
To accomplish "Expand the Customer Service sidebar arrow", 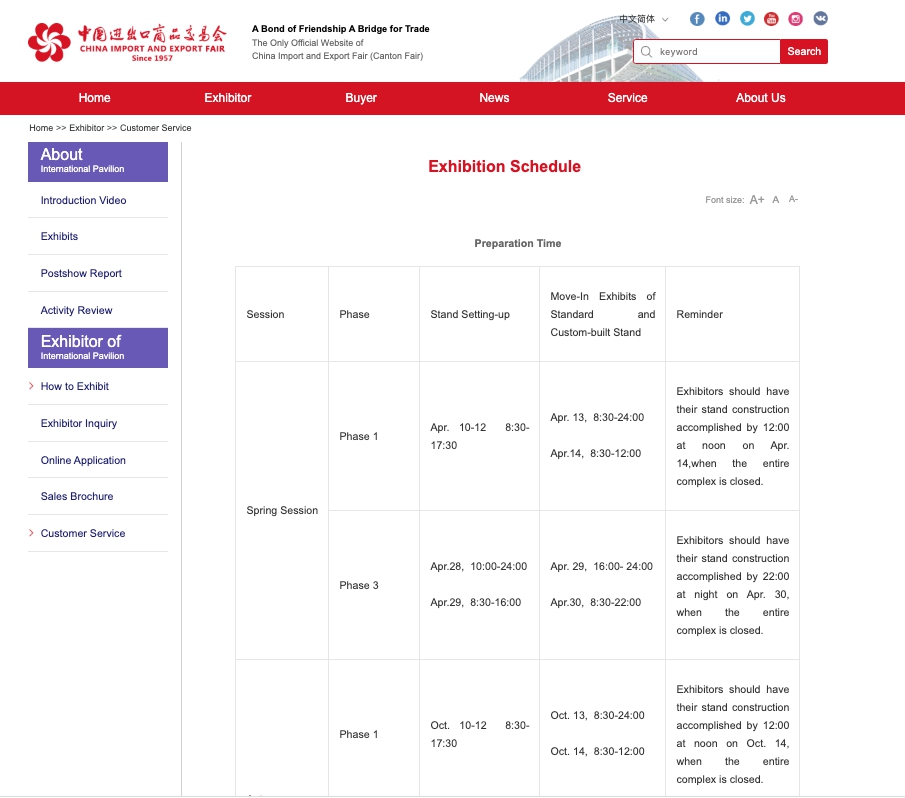I will [31, 533].
